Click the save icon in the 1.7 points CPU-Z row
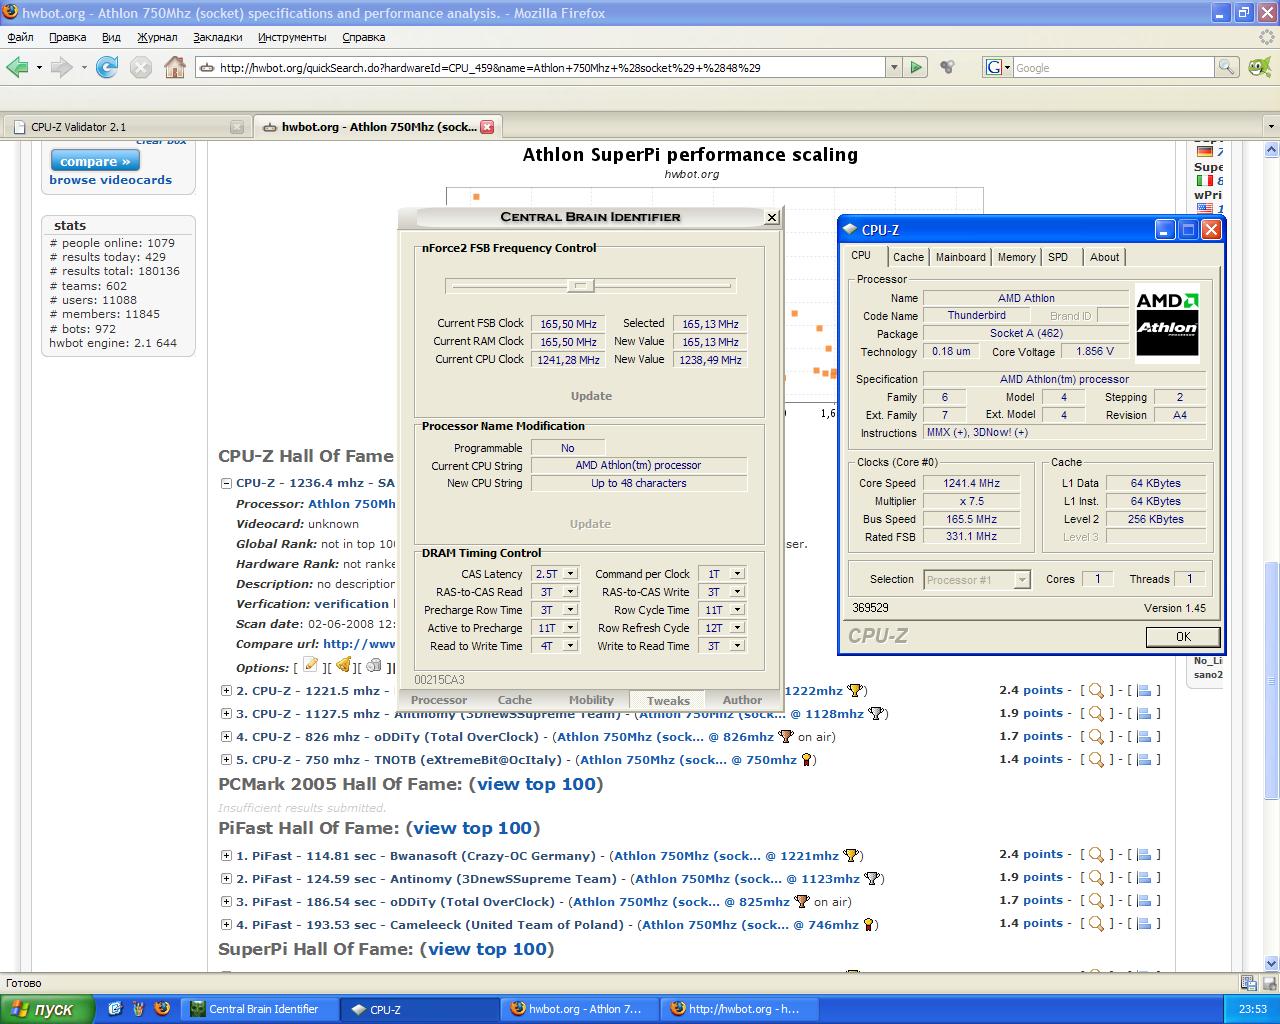Screen dimensions: 1280x1024 pyautogui.click(x=1144, y=736)
